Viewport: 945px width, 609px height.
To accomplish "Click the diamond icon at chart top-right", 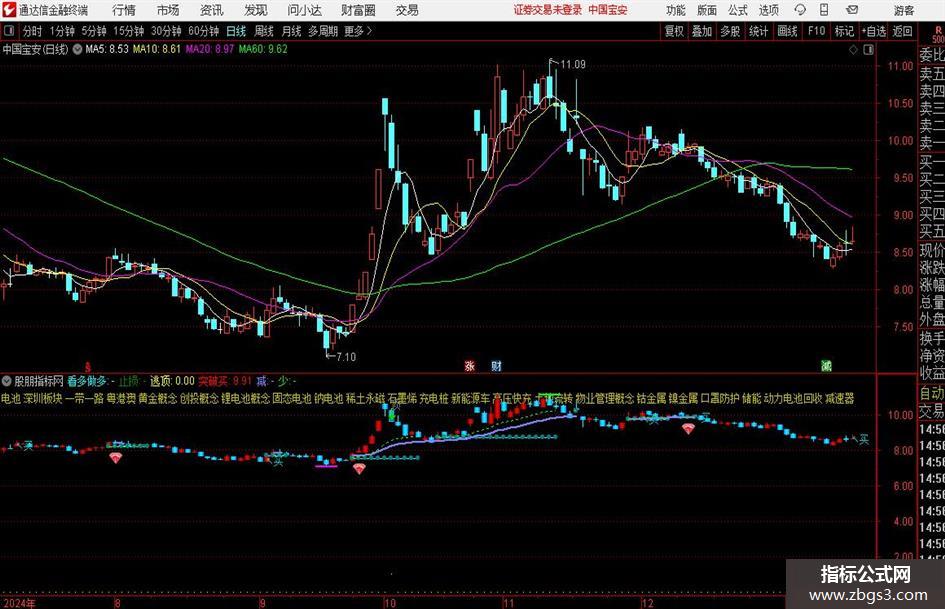I will point(853,50).
